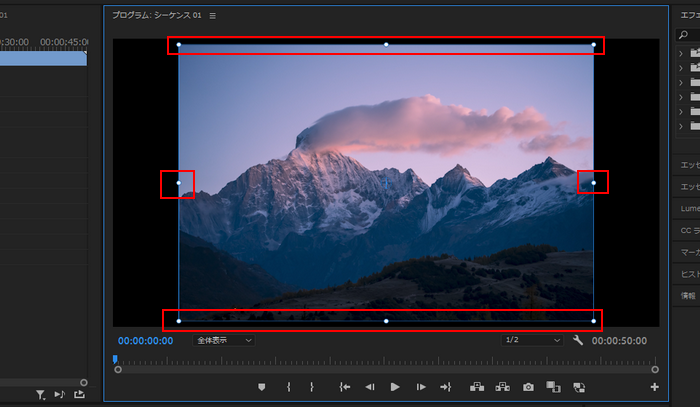
Task: Click the Play button in Program monitor
Action: 395,386
